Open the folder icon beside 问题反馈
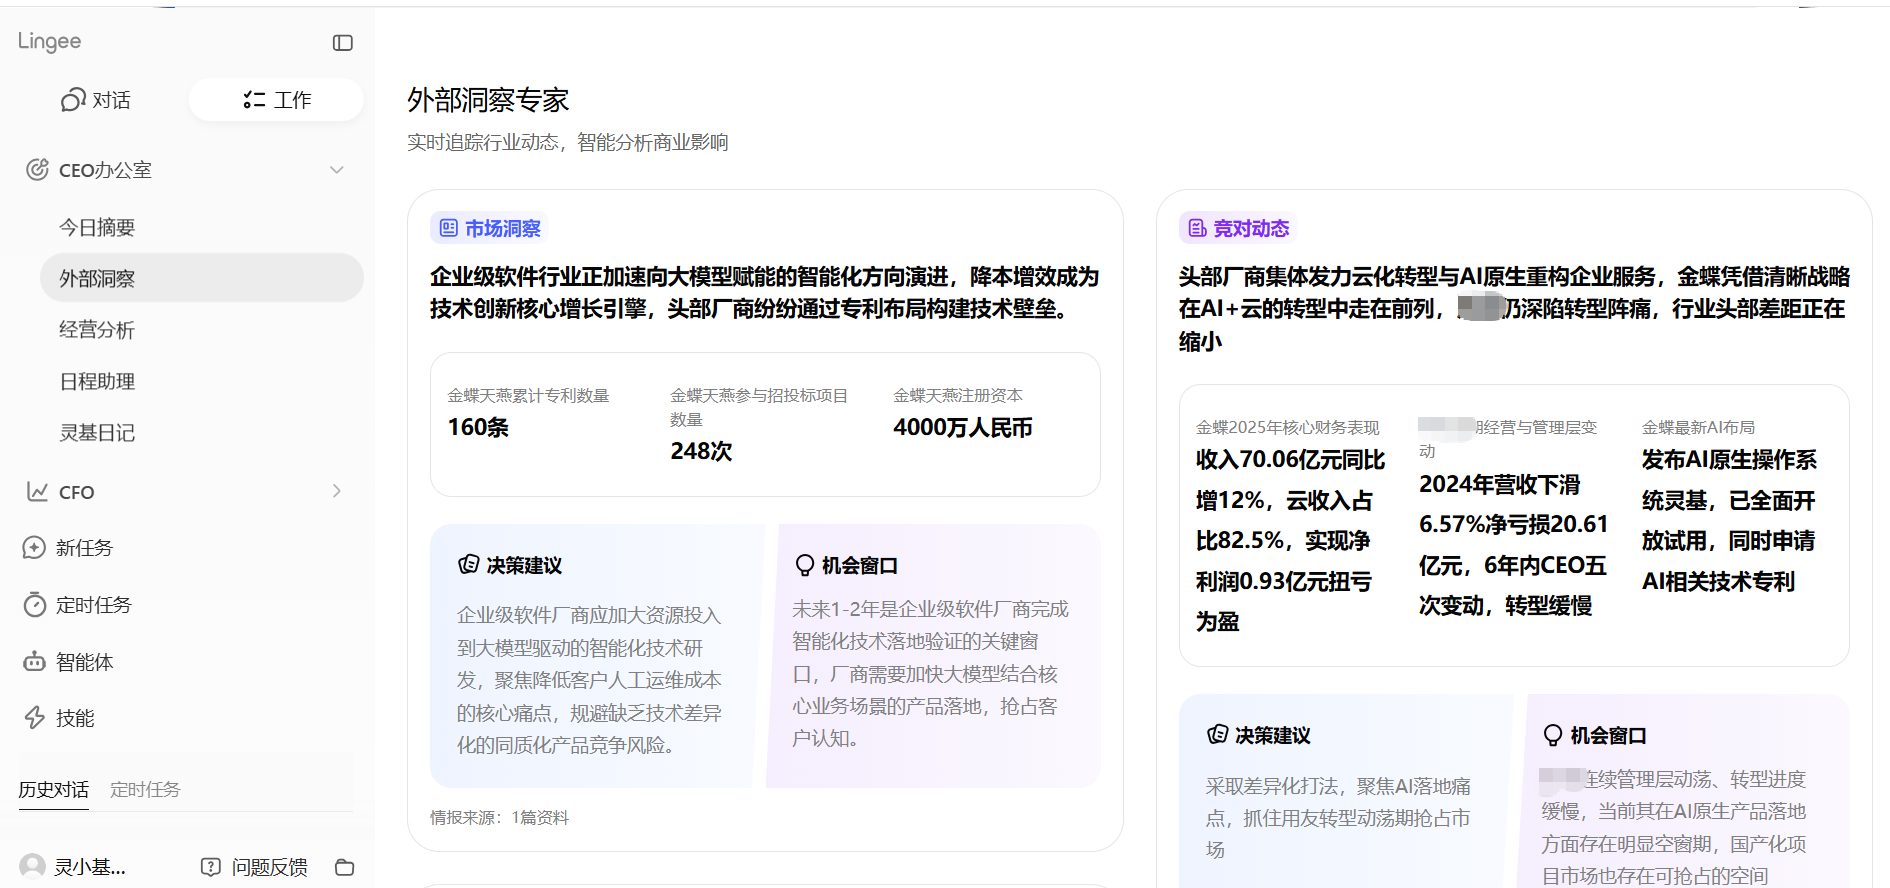Screen dimensions: 1890x888 [x=345, y=867]
